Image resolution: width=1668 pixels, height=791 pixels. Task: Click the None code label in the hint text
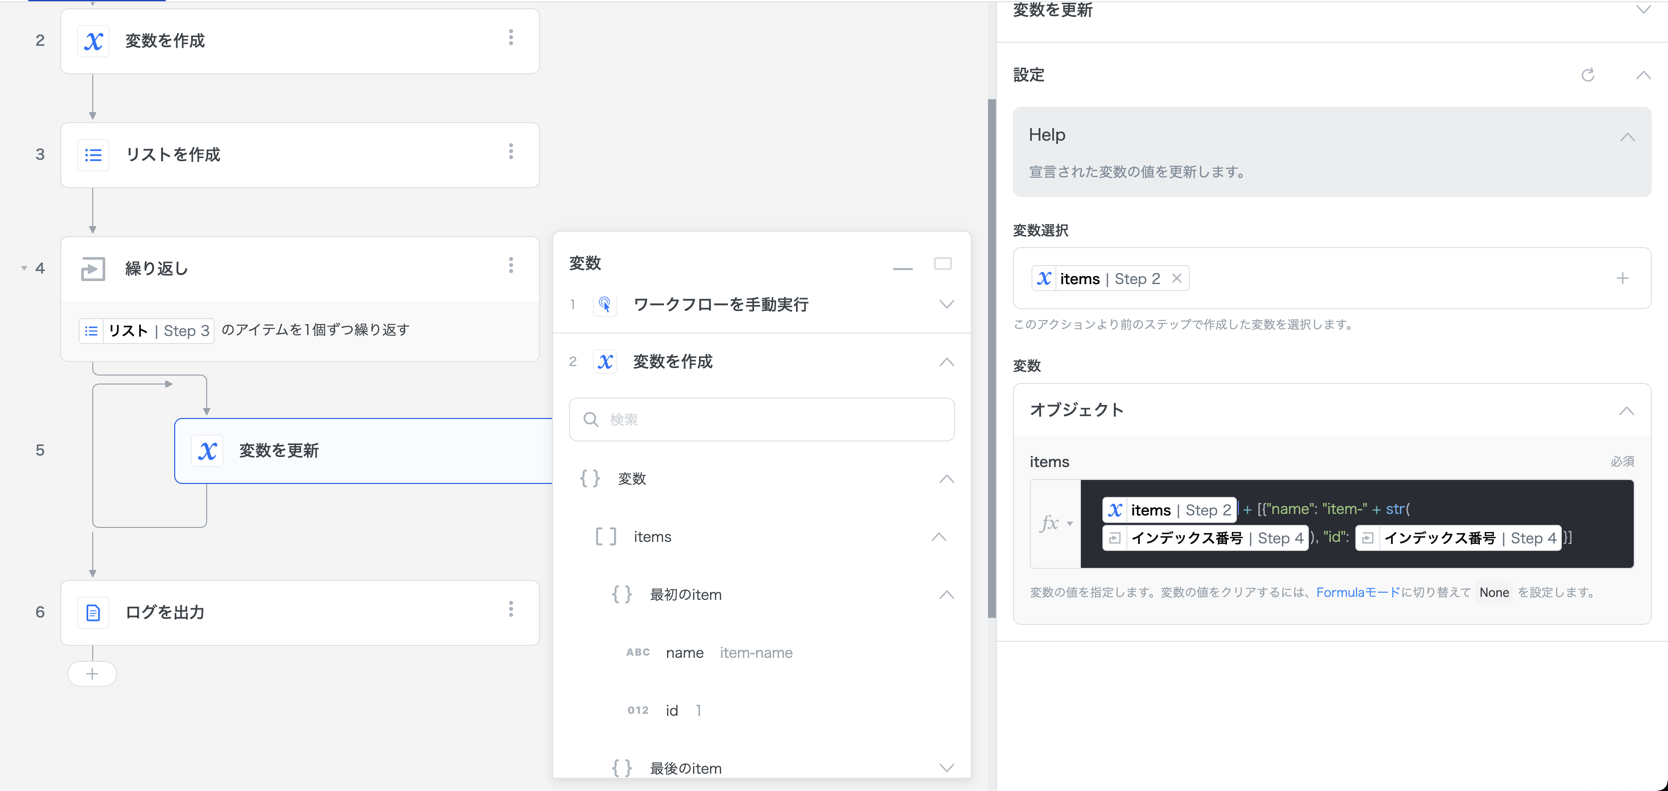point(1494,593)
